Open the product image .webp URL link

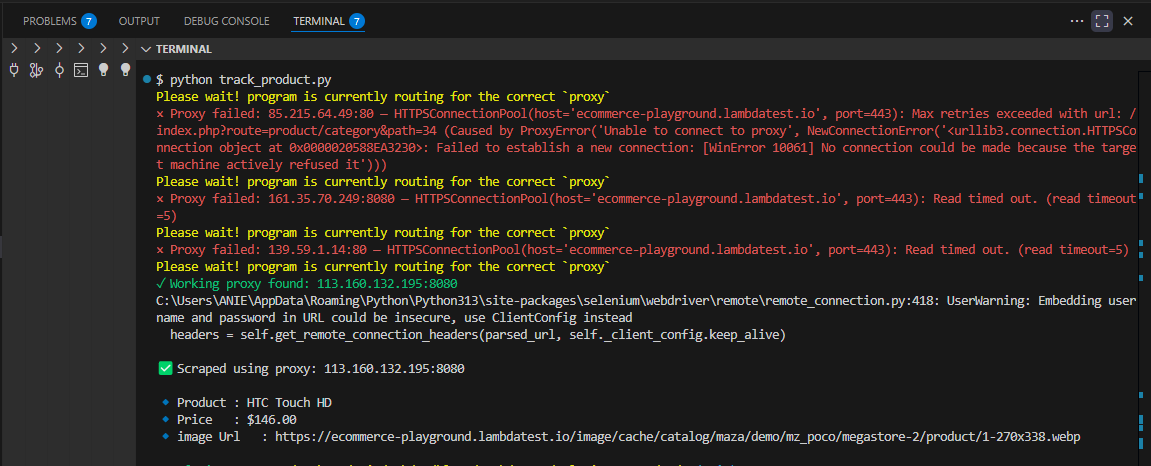[677, 437]
